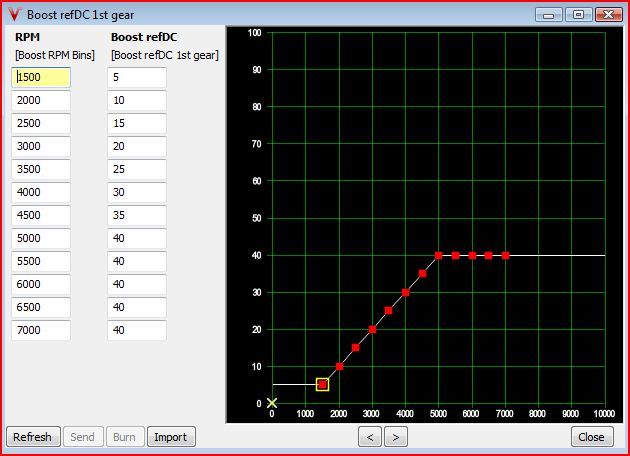This screenshot has height=456, width=630.
Task: Select the 3000 RPM input field
Action: click(x=41, y=146)
